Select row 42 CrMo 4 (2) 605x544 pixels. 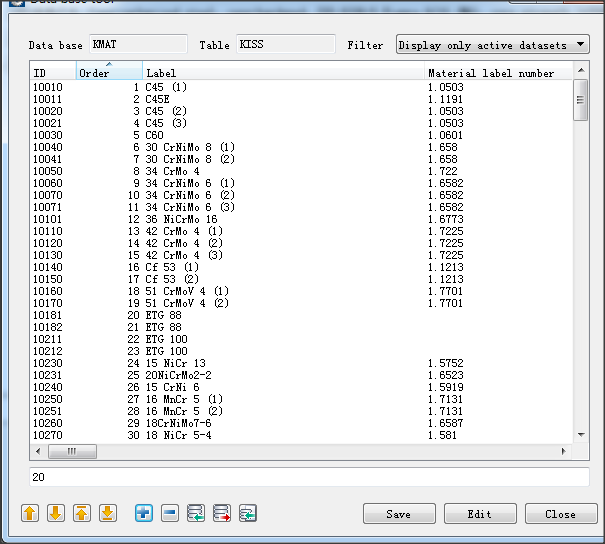(x=301, y=243)
